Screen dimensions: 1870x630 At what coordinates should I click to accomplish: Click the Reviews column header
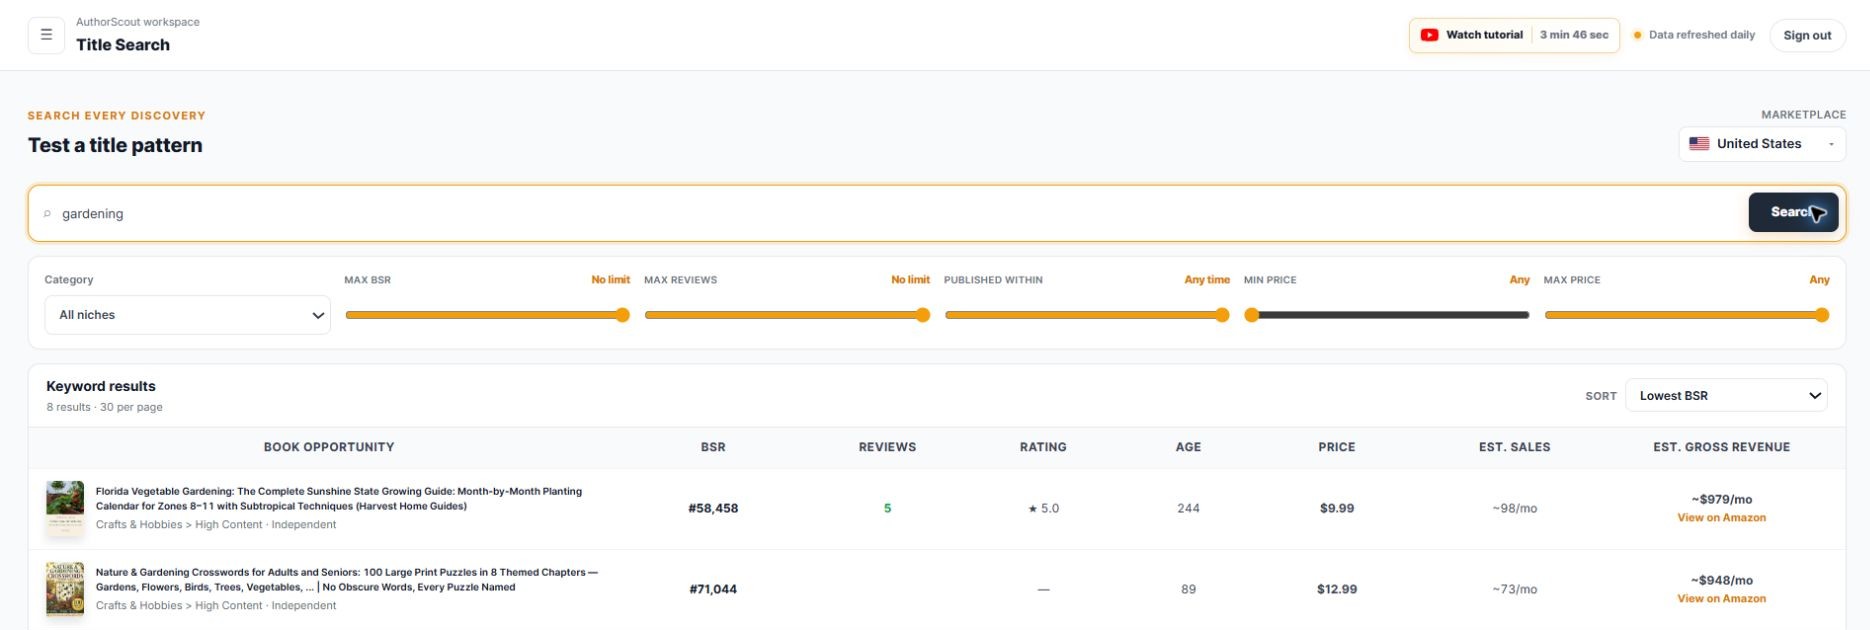pos(887,447)
